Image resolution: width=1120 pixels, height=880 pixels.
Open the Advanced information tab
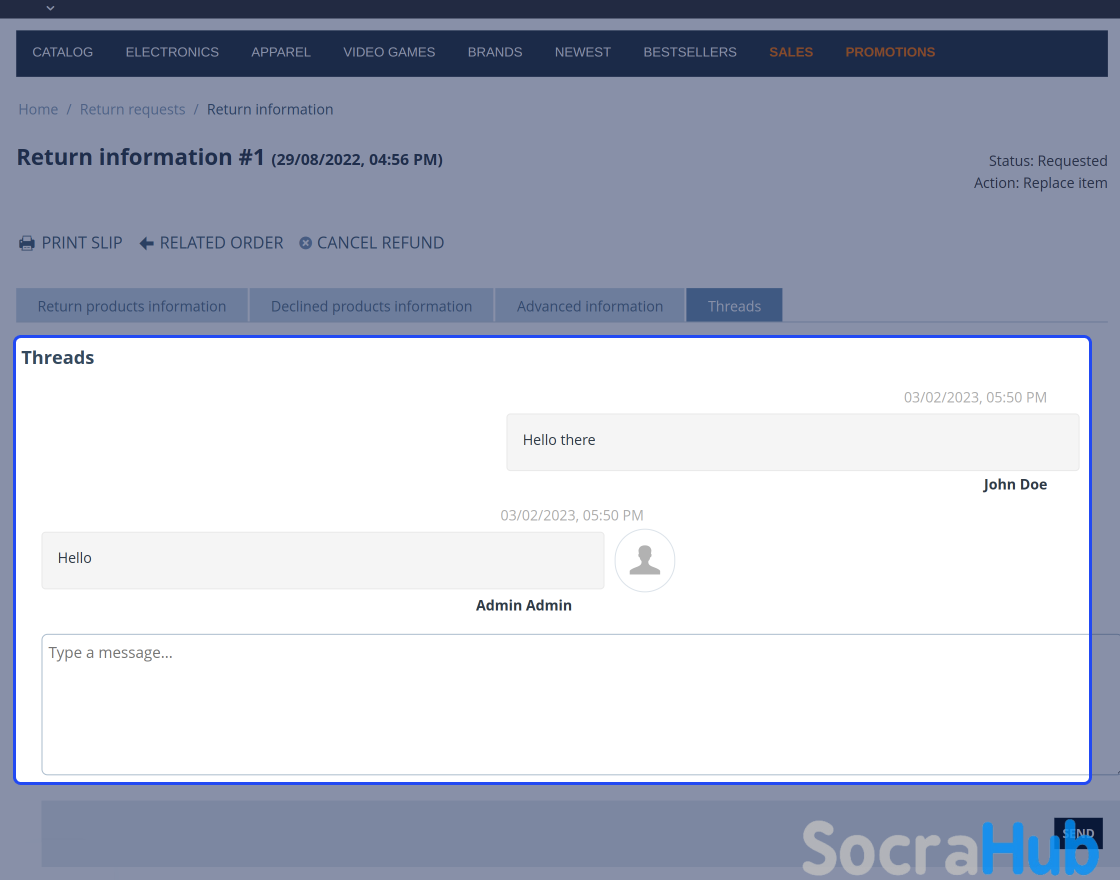tap(590, 306)
